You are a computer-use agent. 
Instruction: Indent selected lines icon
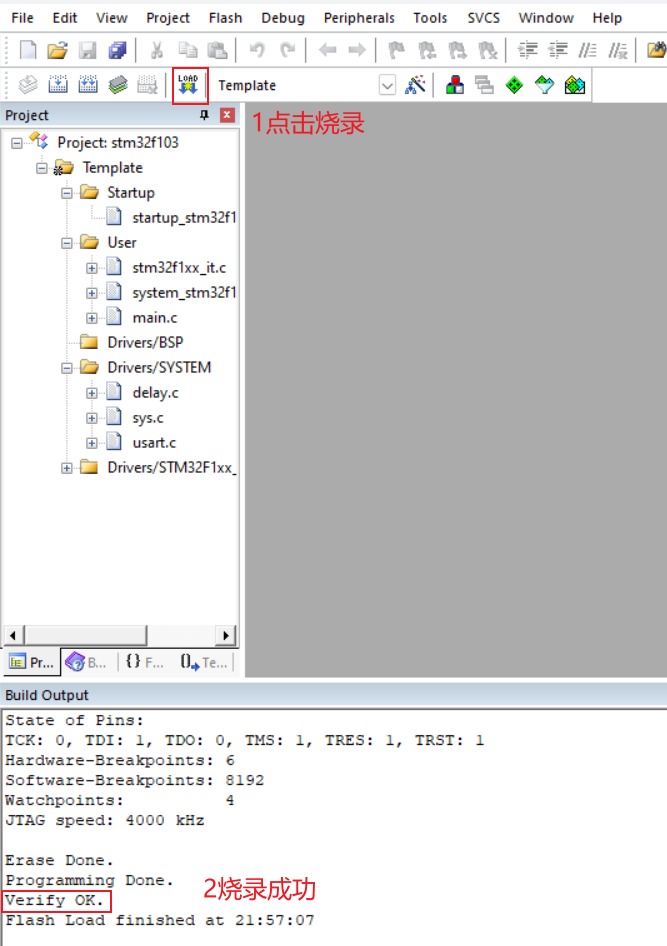pyautogui.click(x=528, y=51)
